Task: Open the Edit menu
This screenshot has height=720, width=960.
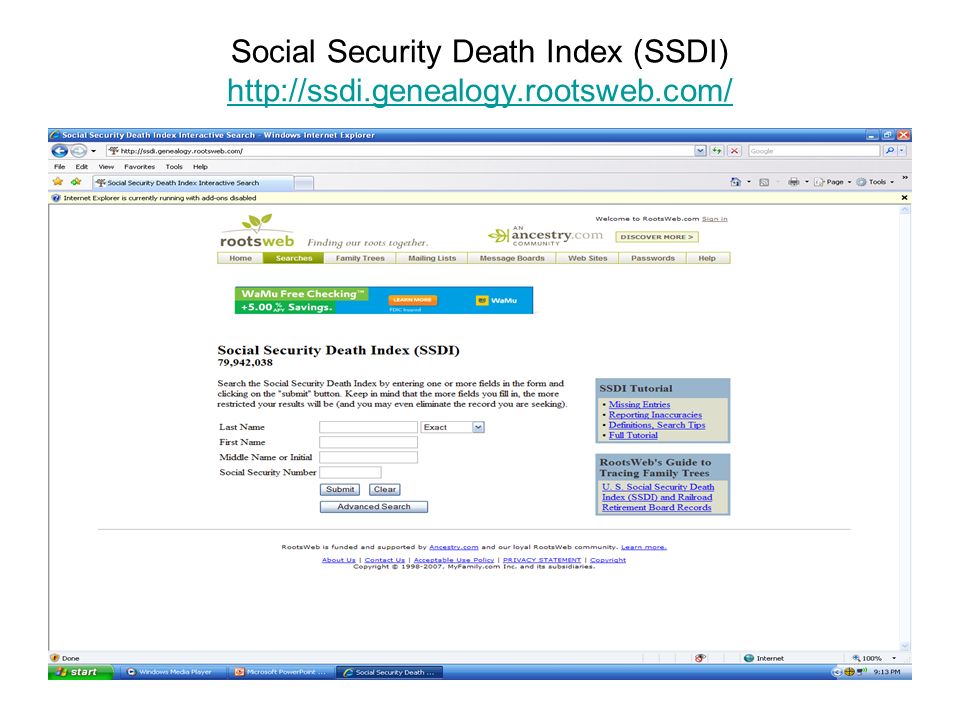Action: click(x=81, y=167)
